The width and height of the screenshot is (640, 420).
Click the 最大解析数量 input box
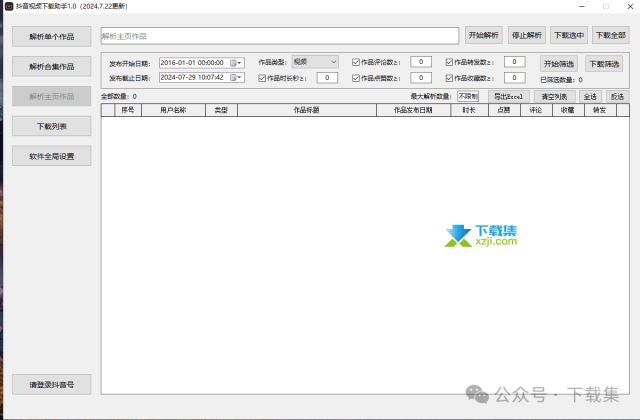(x=468, y=96)
